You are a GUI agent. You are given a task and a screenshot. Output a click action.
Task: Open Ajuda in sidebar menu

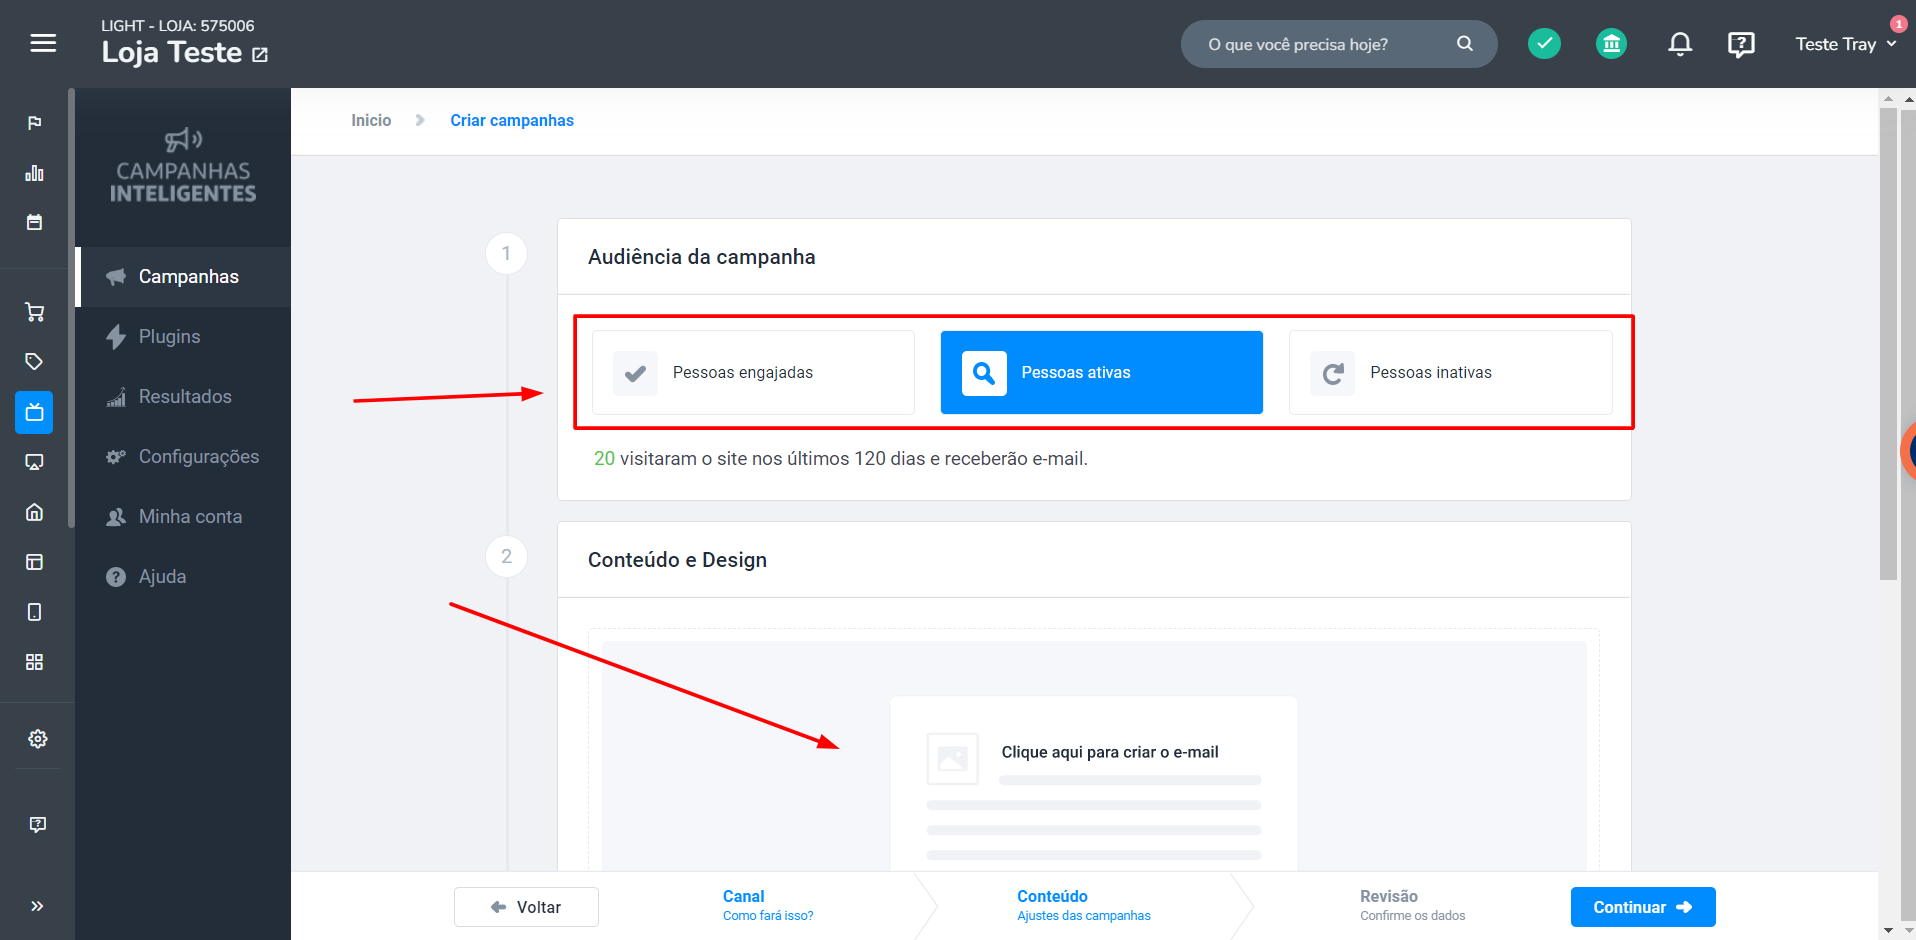184,577
